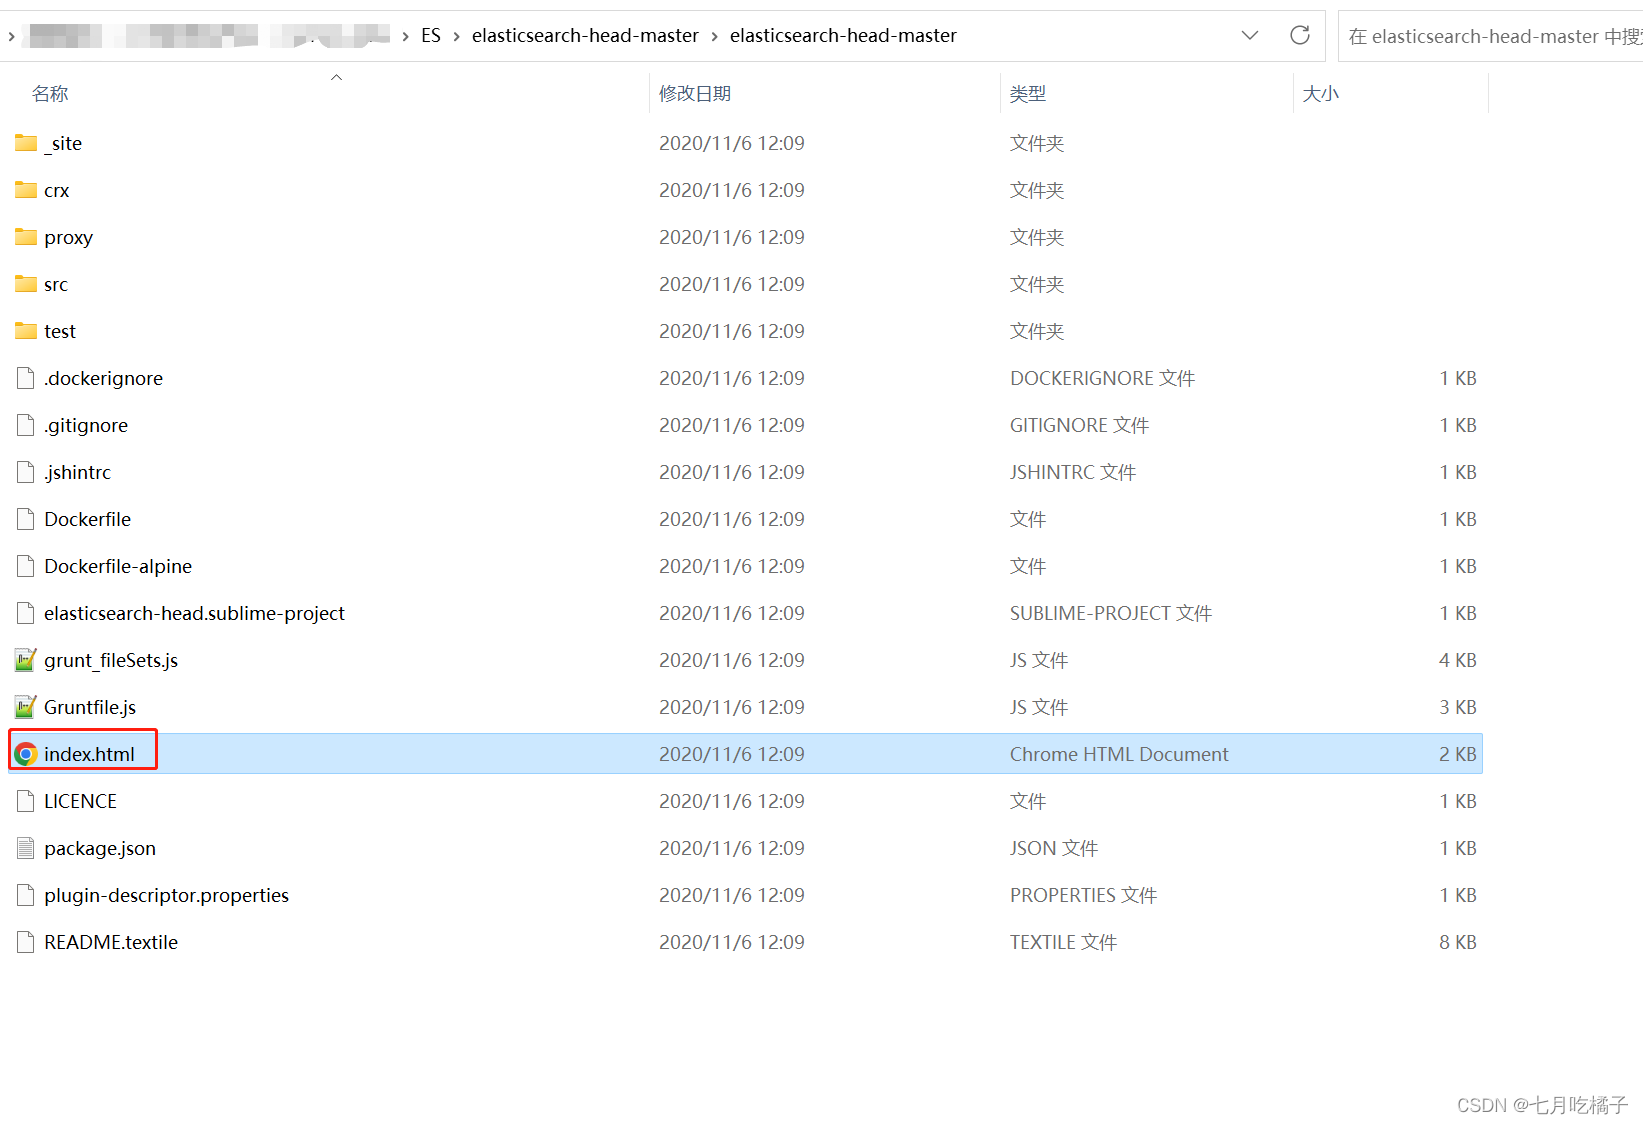Click the JSON 文件 type cell
The image size is (1643, 1124).
point(1054,848)
